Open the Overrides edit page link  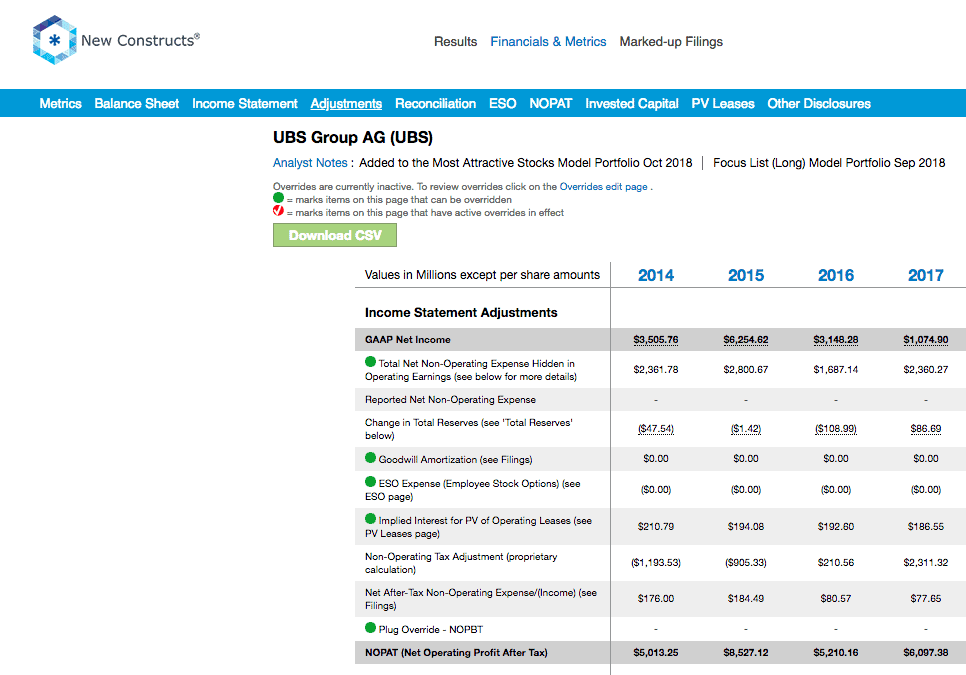603,187
